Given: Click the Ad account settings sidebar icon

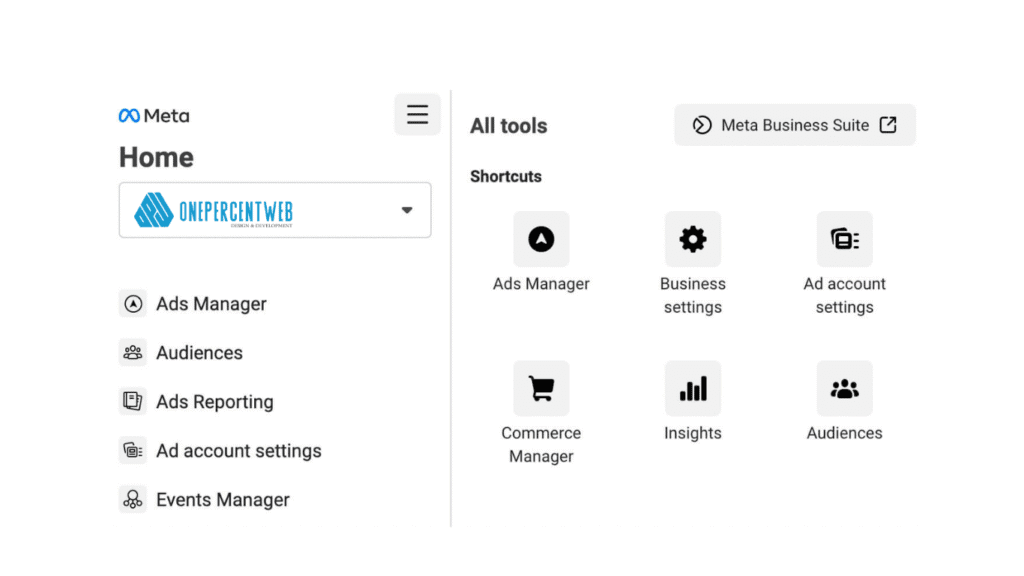Looking at the screenshot, I should pyautogui.click(x=132, y=451).
